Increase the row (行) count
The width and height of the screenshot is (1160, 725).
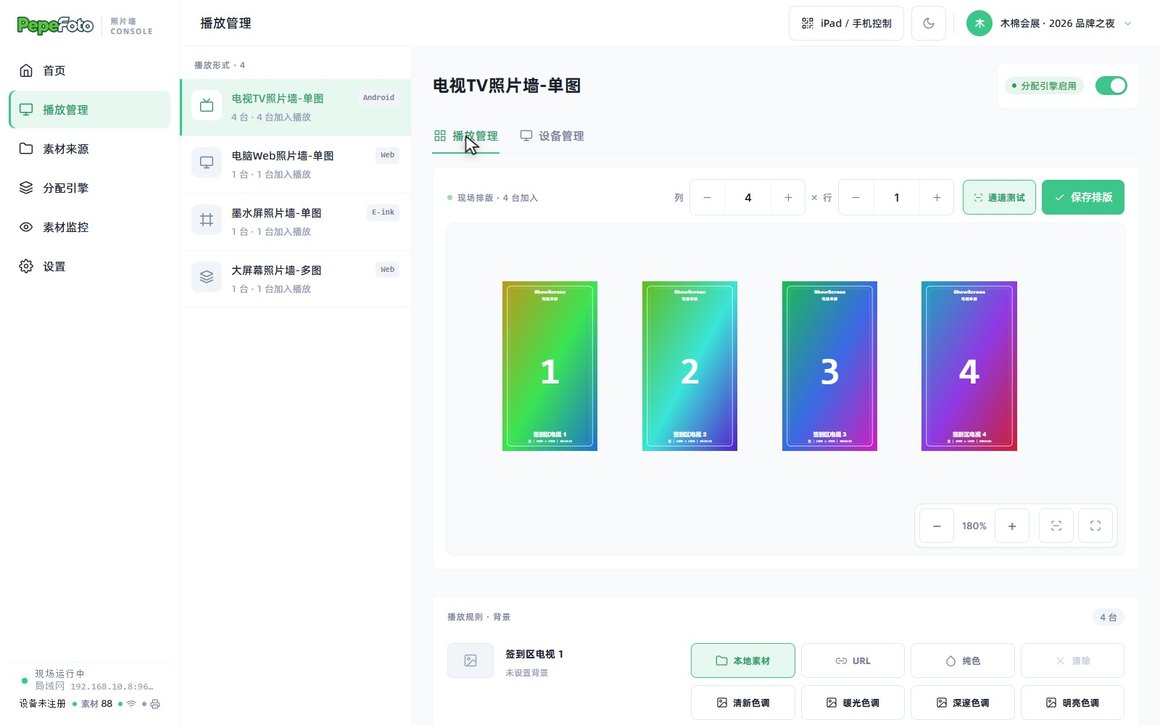click(x=937, y=198)
